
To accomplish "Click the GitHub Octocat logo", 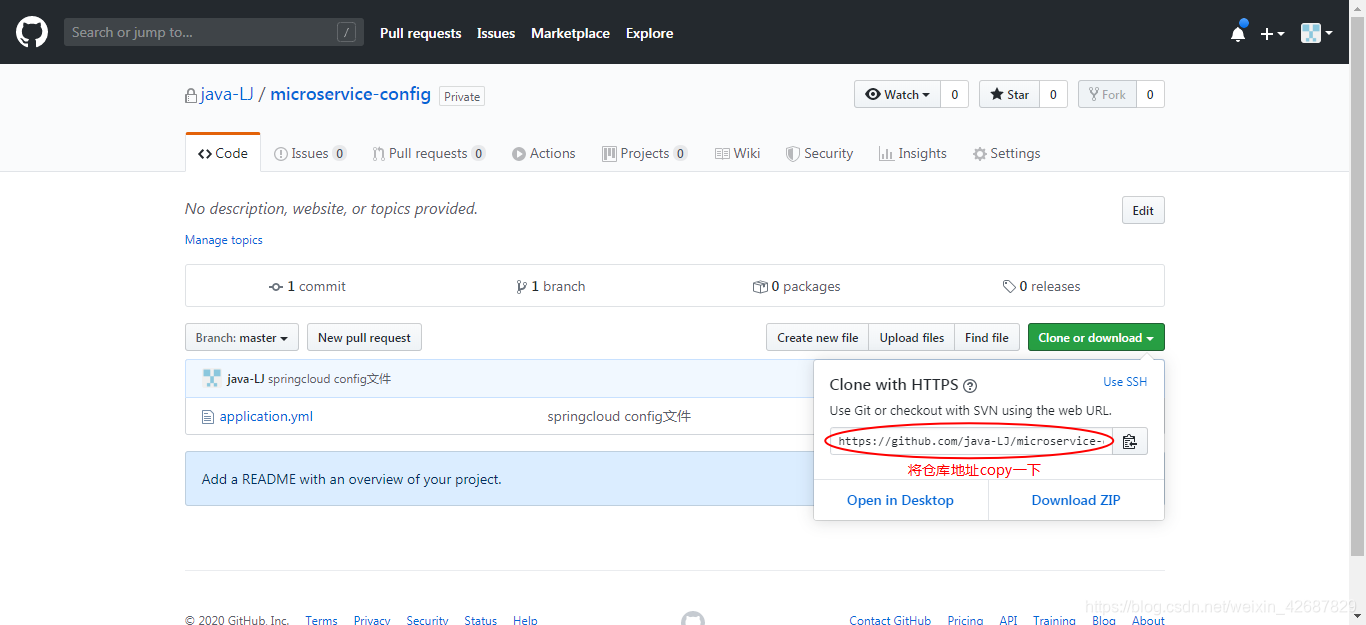I will tap(32, 32).
